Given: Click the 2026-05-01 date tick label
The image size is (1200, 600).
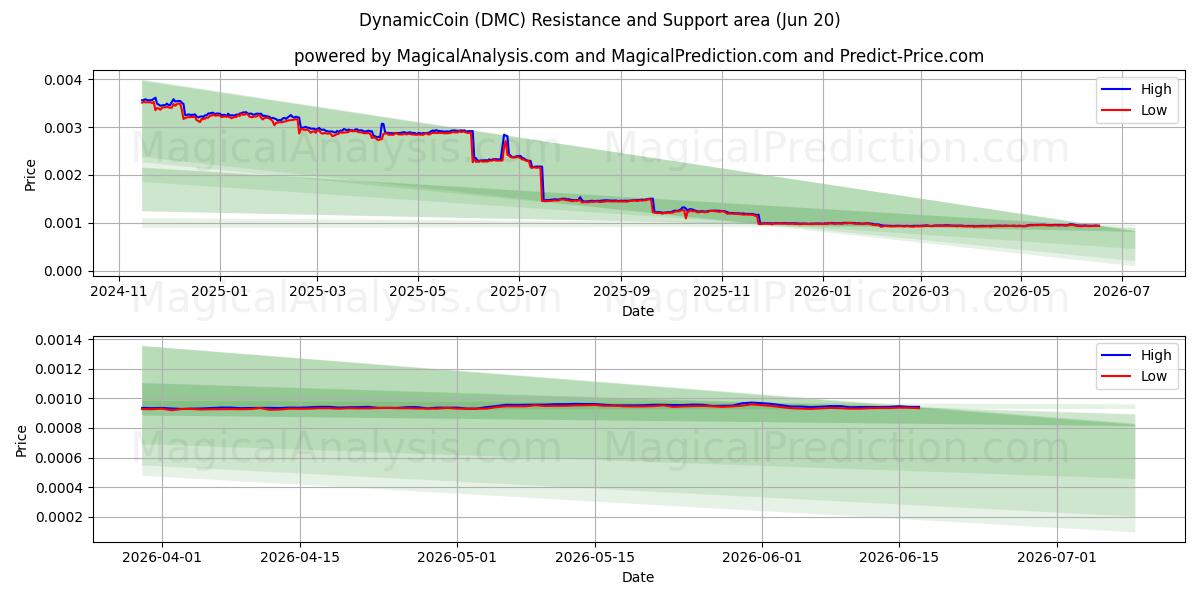Looking at the screenshot, I should 457,557.
